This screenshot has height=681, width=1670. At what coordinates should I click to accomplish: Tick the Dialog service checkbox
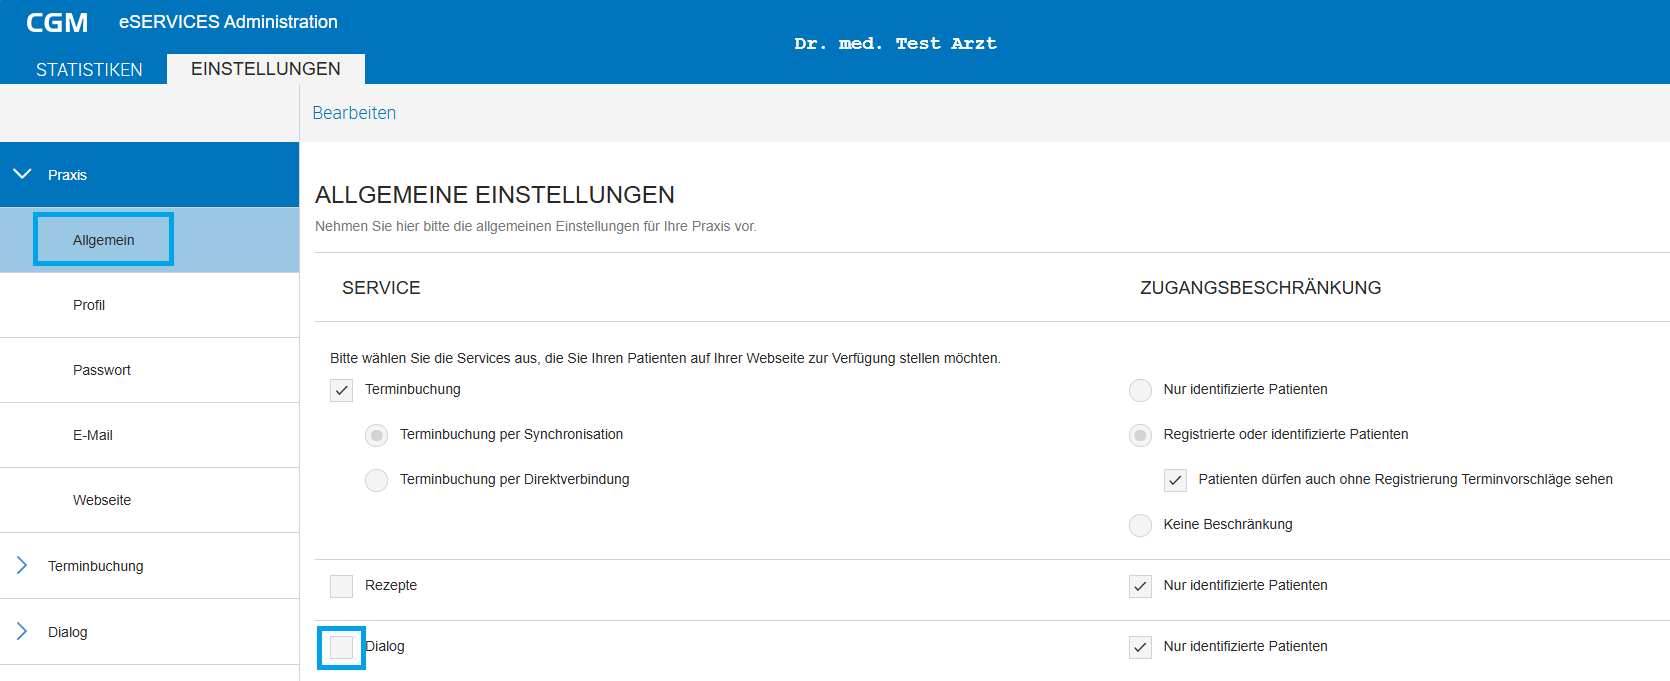tap(342, 647)
